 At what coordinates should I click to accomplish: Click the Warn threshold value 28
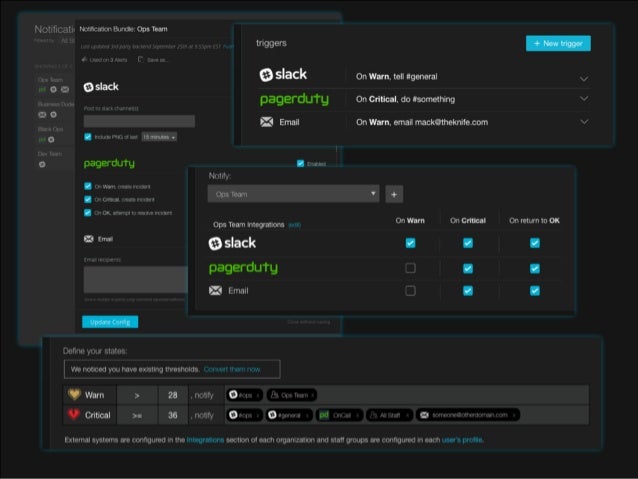[x=173, y=395]
